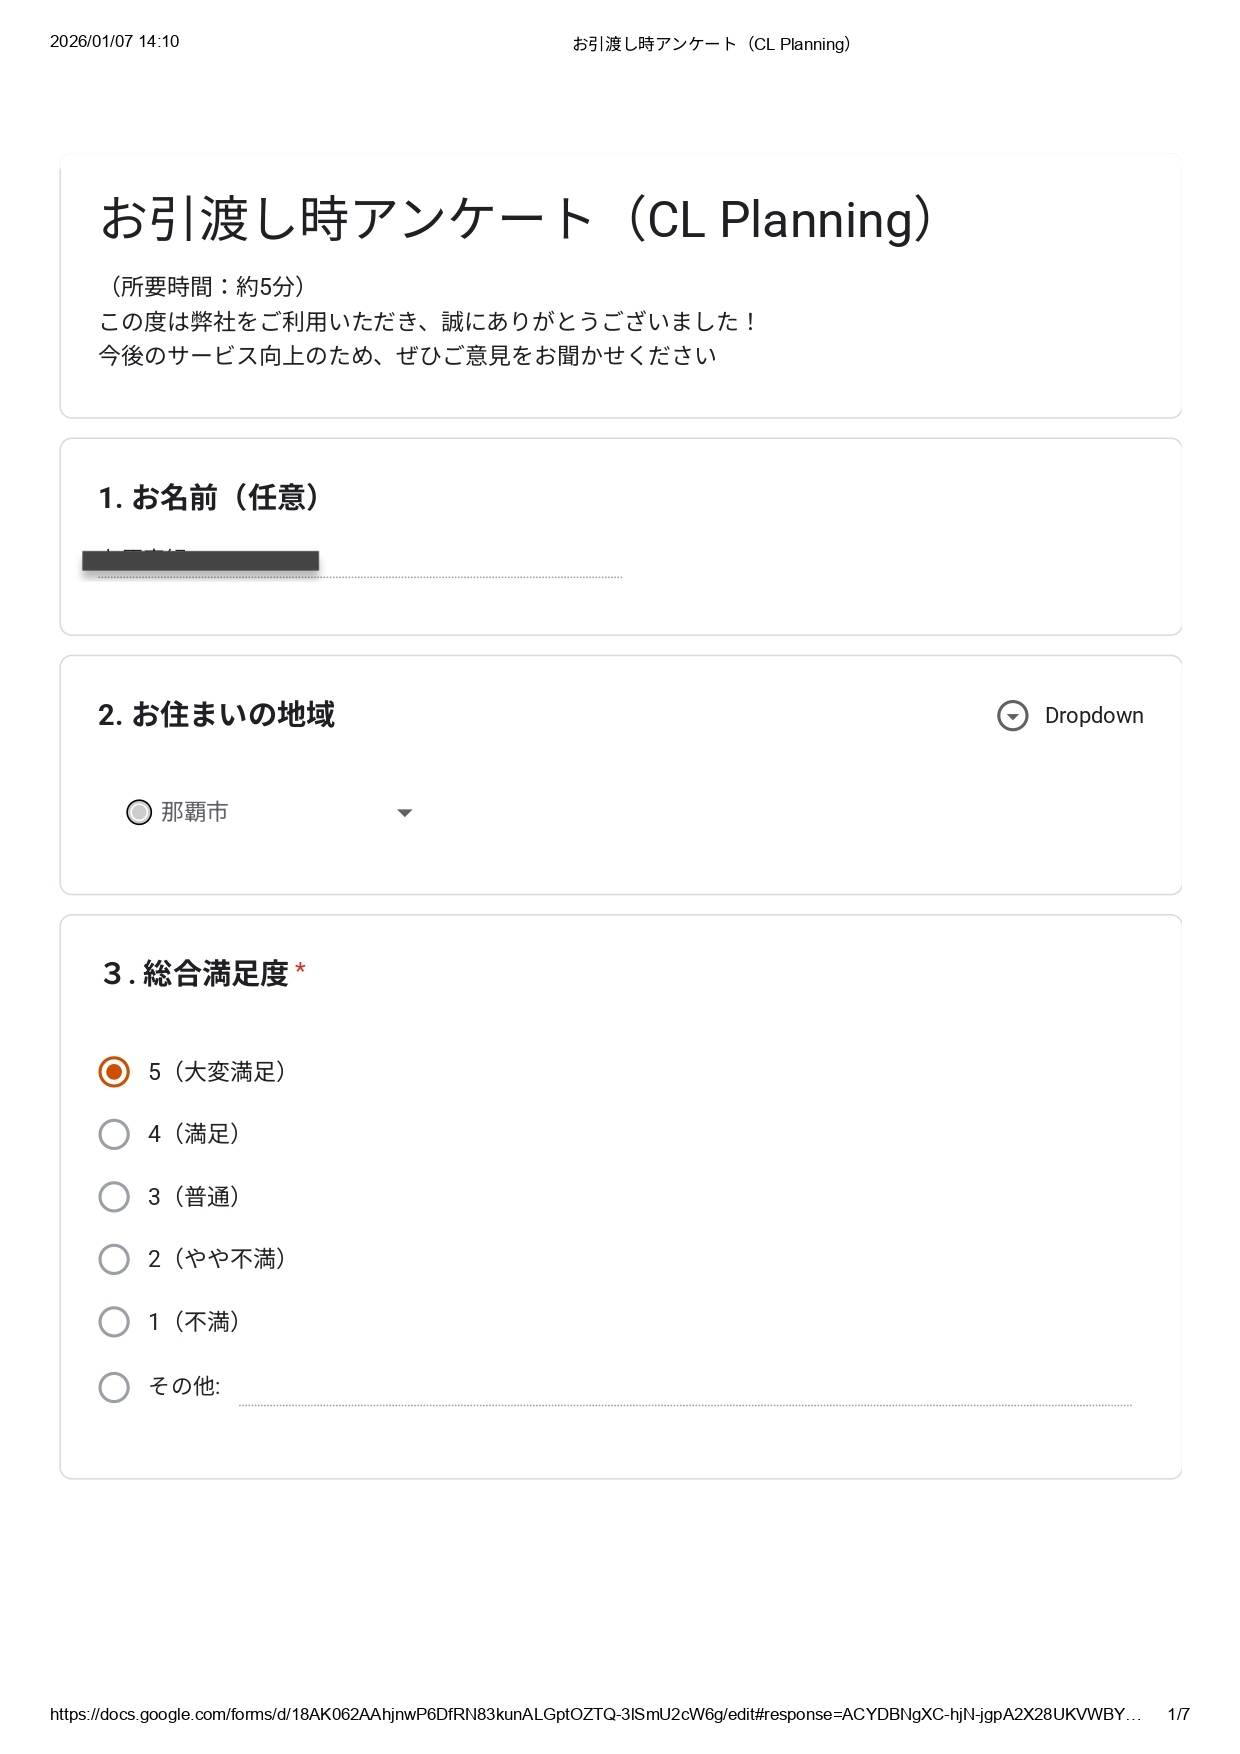Click the form title お引渡し時アンケート
The width and height of the screenshot is (1240, 1754).
516,220
